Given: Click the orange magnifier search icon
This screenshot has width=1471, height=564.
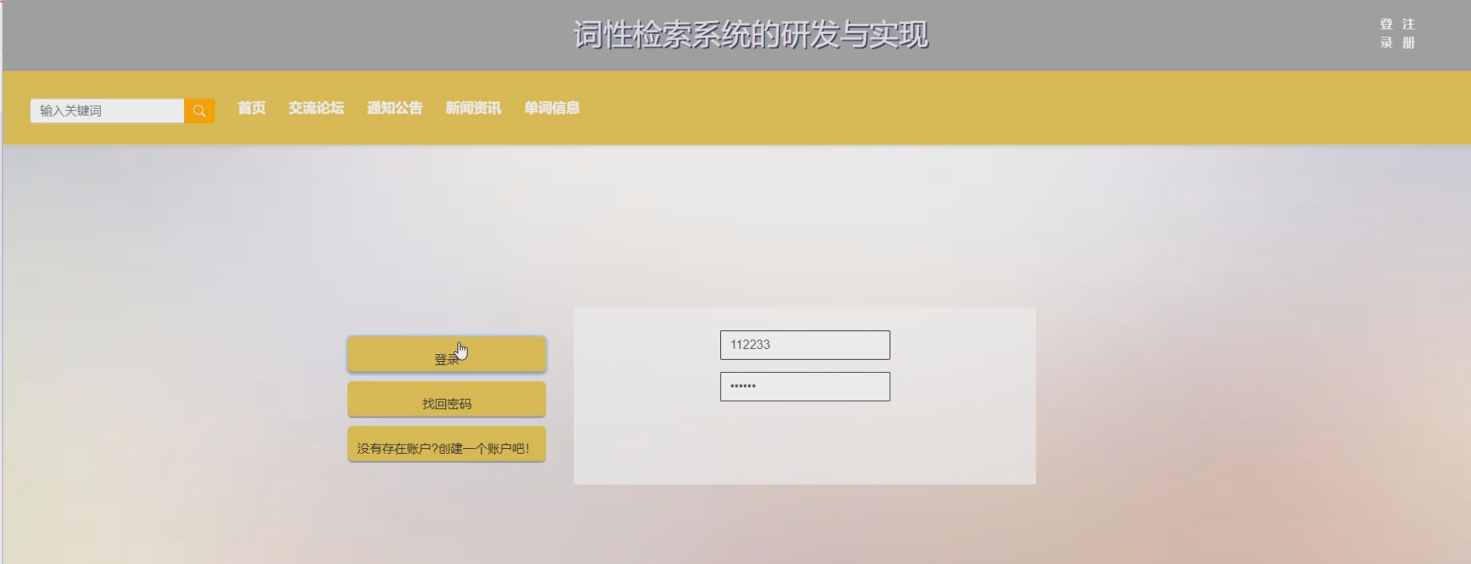Looking at the screenshot, I should point(199,111).
